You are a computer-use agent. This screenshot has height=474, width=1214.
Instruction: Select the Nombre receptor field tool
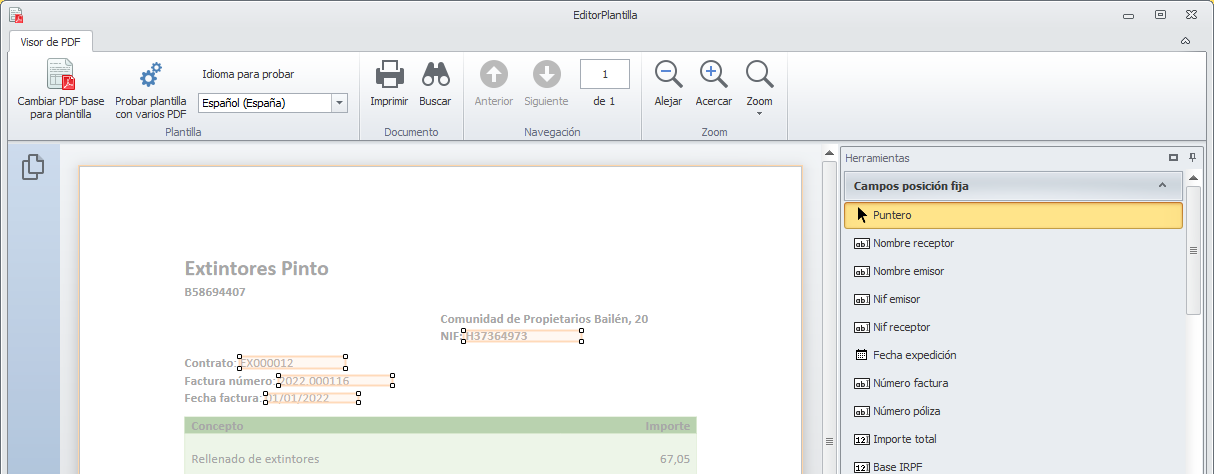coord(1013,243)
